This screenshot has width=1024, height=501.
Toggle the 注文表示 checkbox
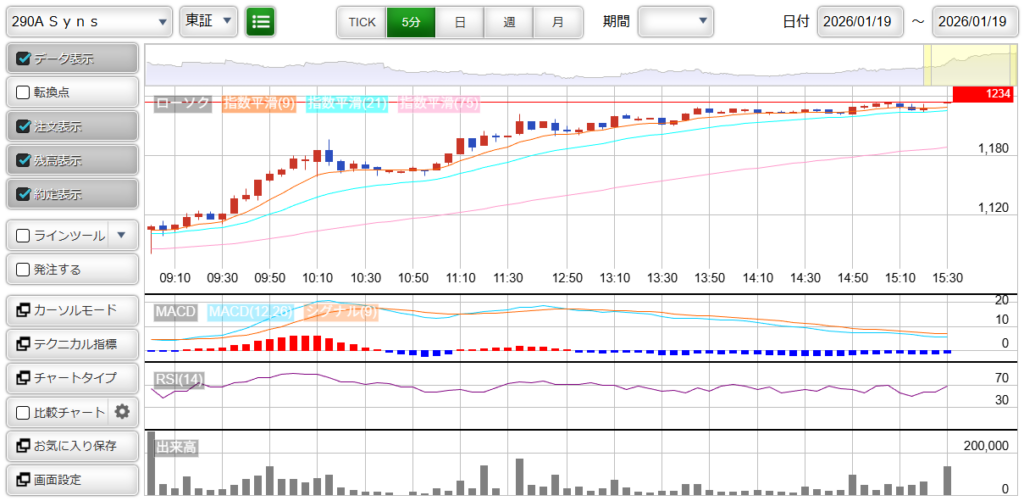[x=25, y=126]
